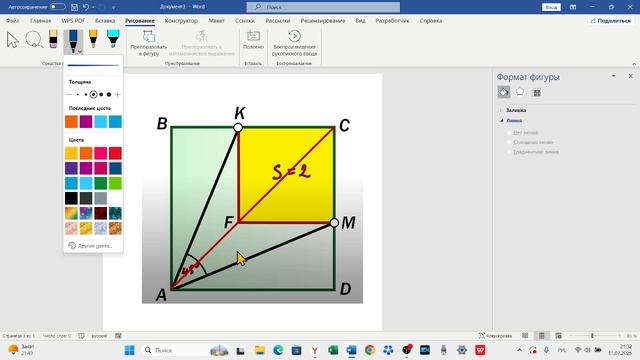Pick the yellow pencil tool
Image resolution: width=640 pixels, height=360 pixels.
pos(93,39)
